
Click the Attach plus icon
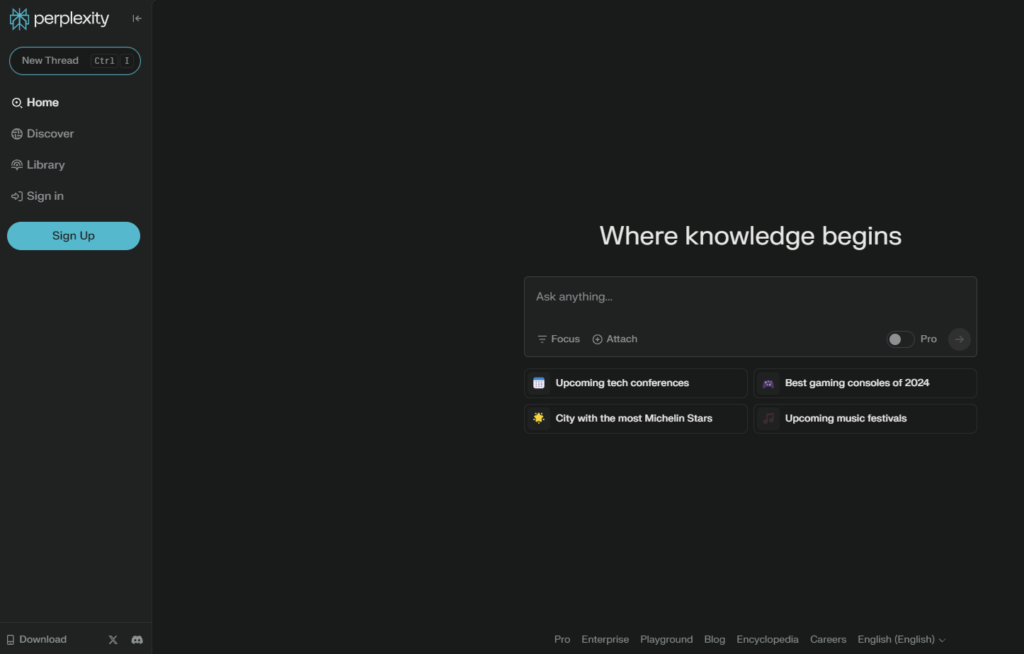(598, 339)
